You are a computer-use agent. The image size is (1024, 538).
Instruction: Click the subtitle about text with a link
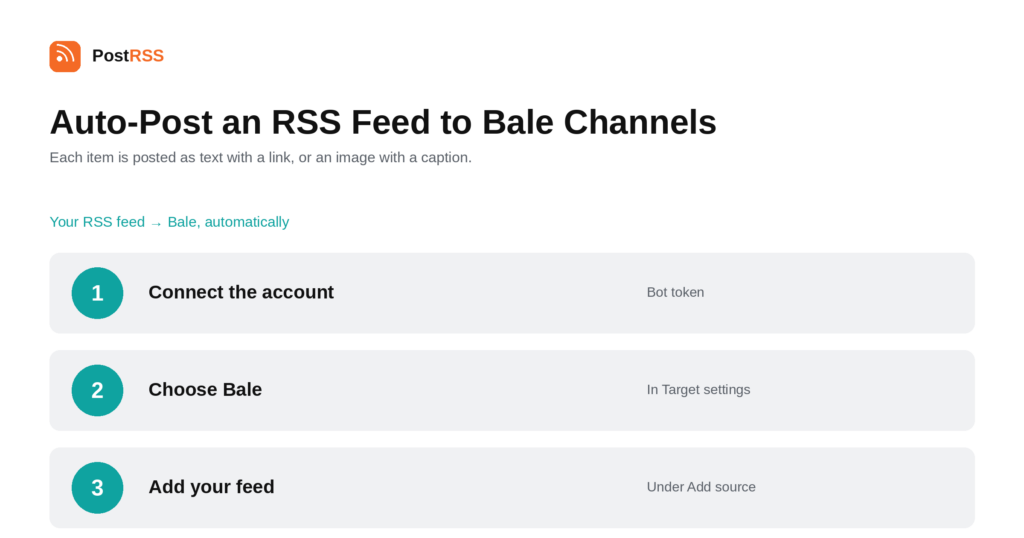click(x=261, y=157)
